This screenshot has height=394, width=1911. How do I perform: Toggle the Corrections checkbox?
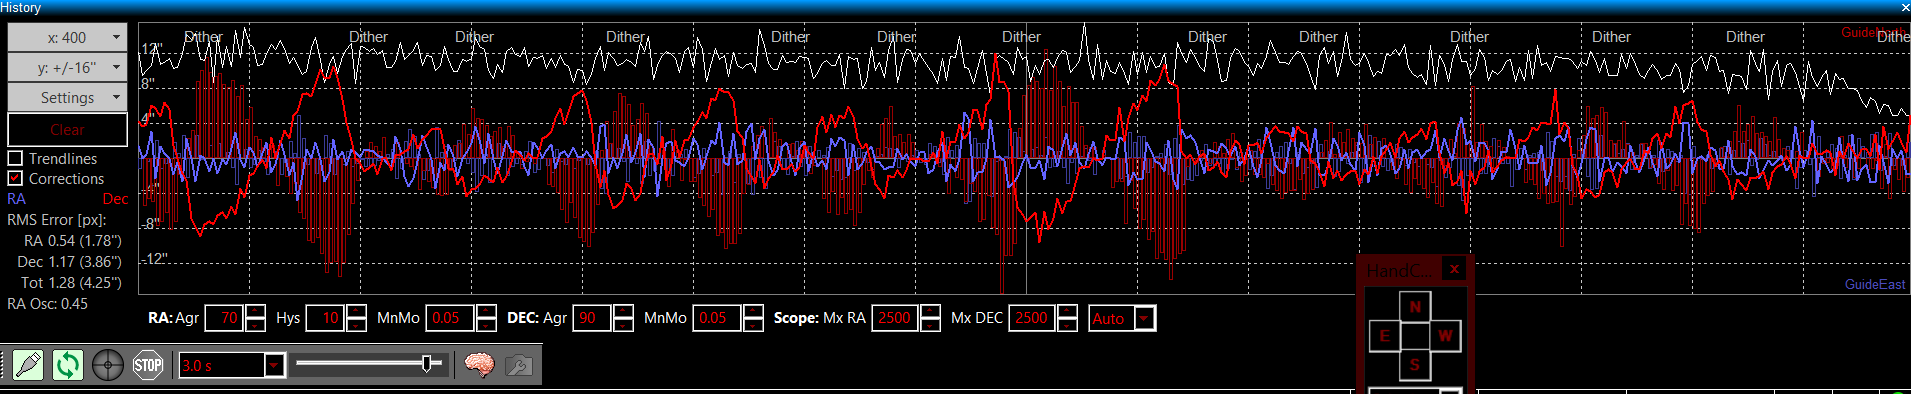pyautogui.click(x=15, y=178)
